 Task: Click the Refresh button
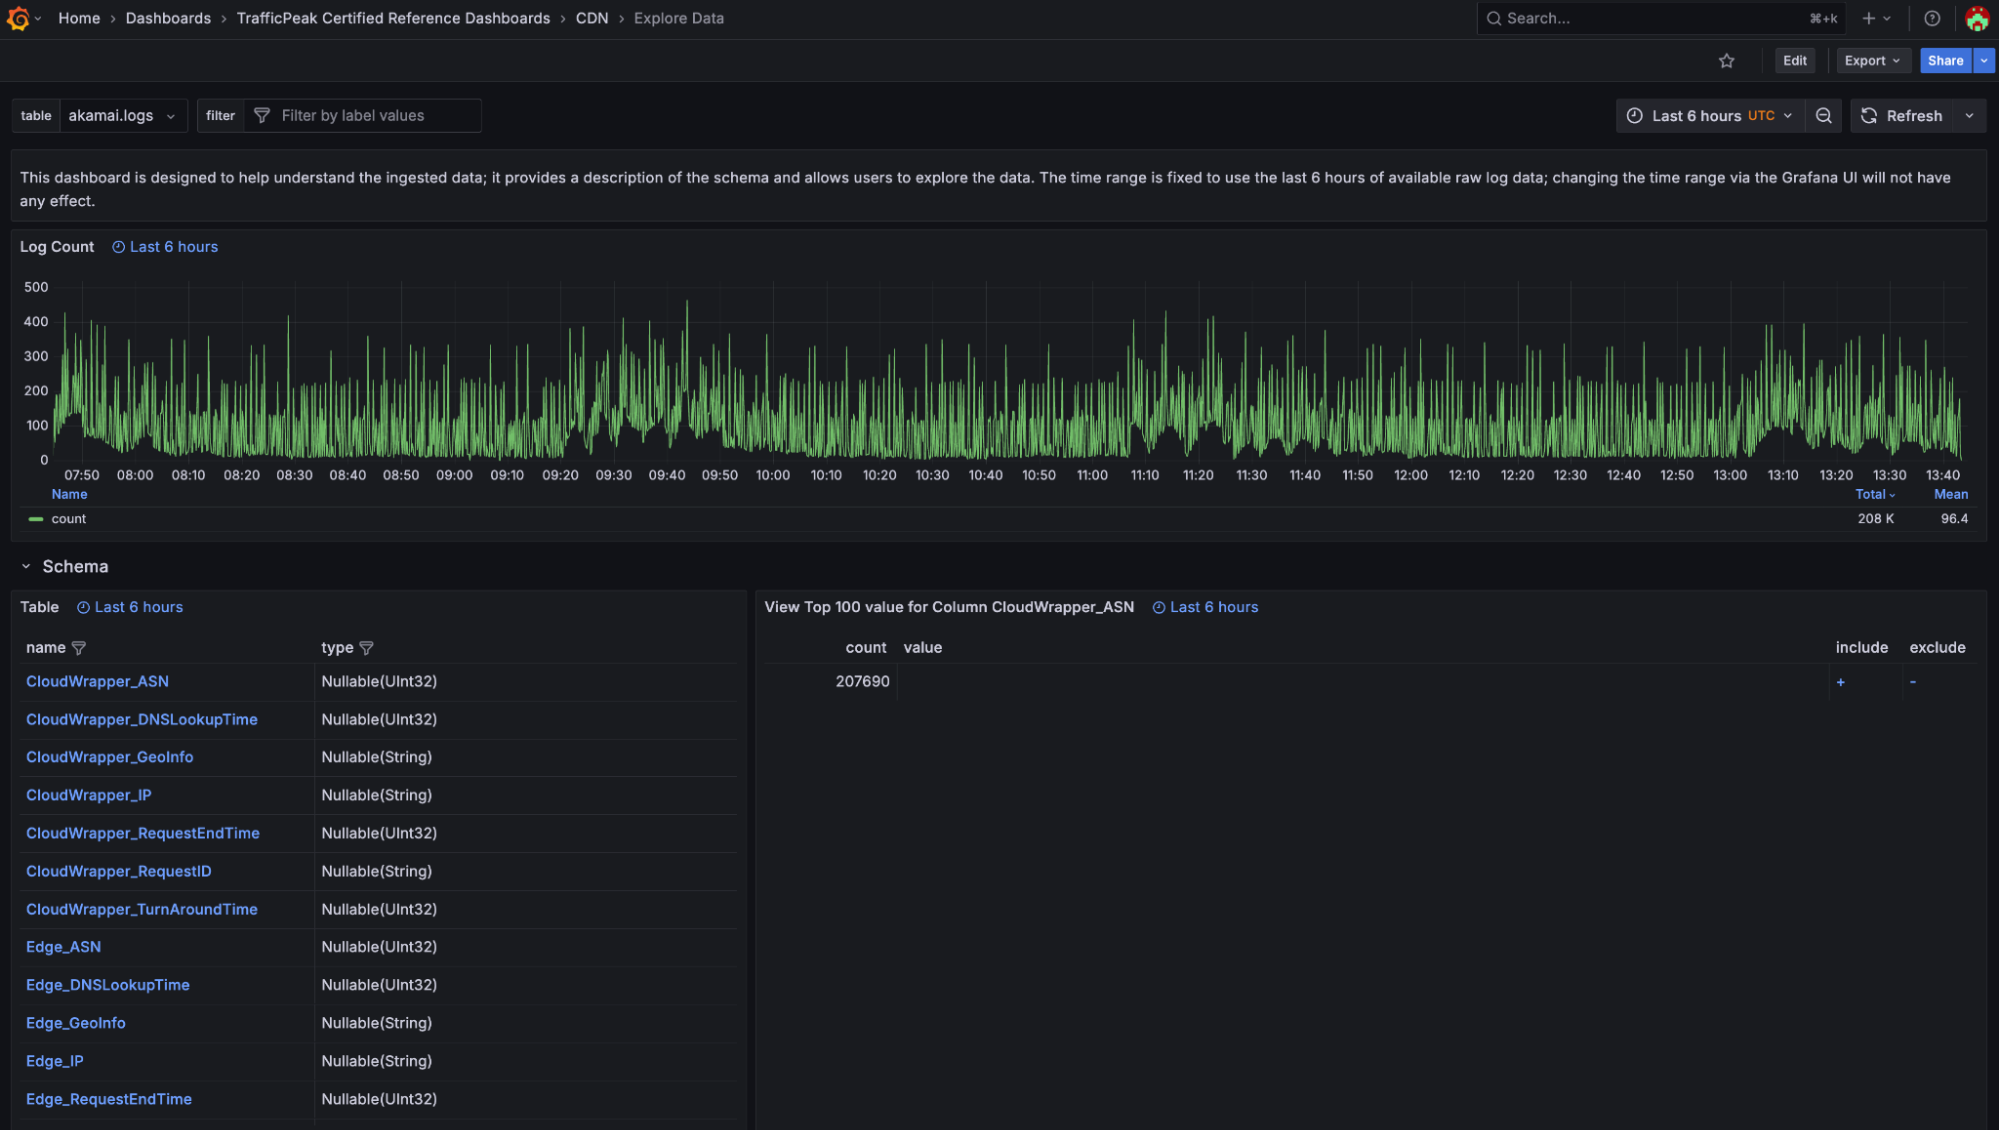click(1902, 116)
